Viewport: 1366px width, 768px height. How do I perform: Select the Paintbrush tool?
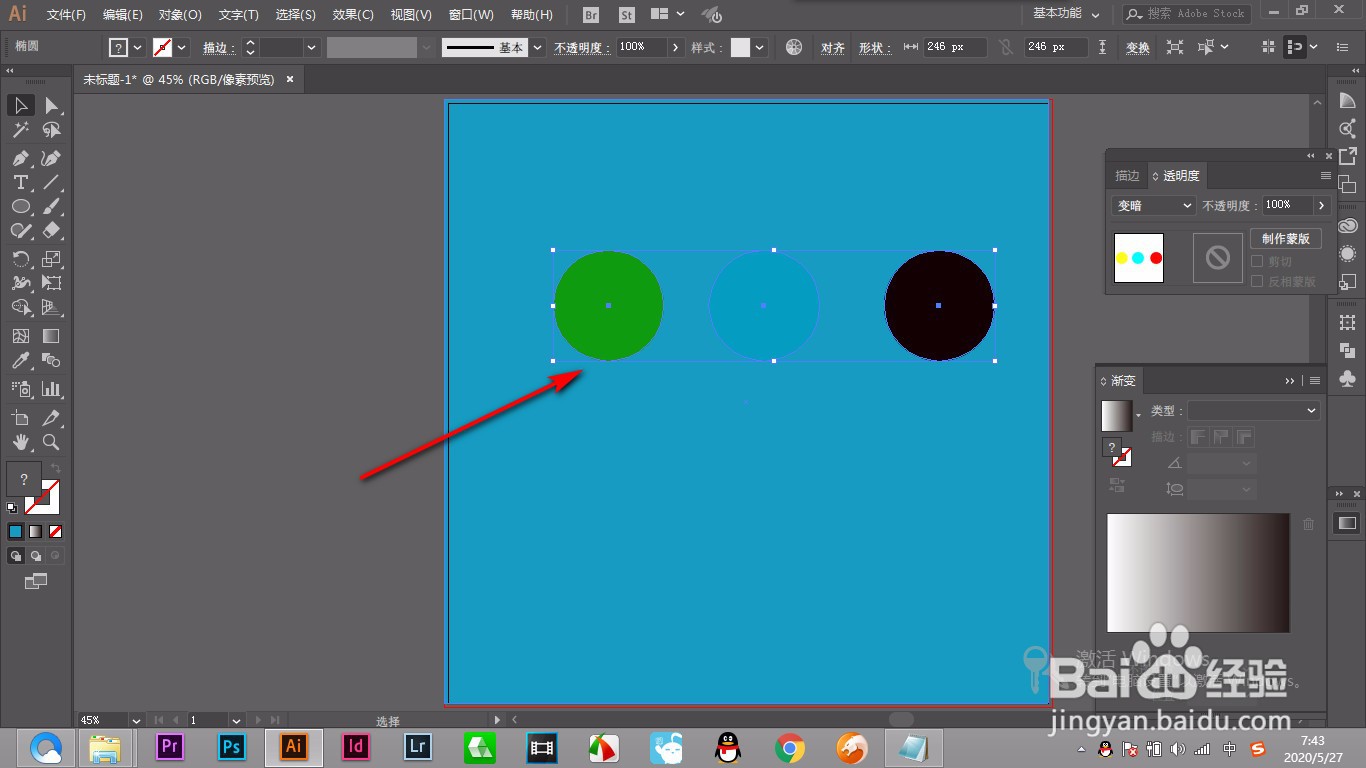coord(51,206)
